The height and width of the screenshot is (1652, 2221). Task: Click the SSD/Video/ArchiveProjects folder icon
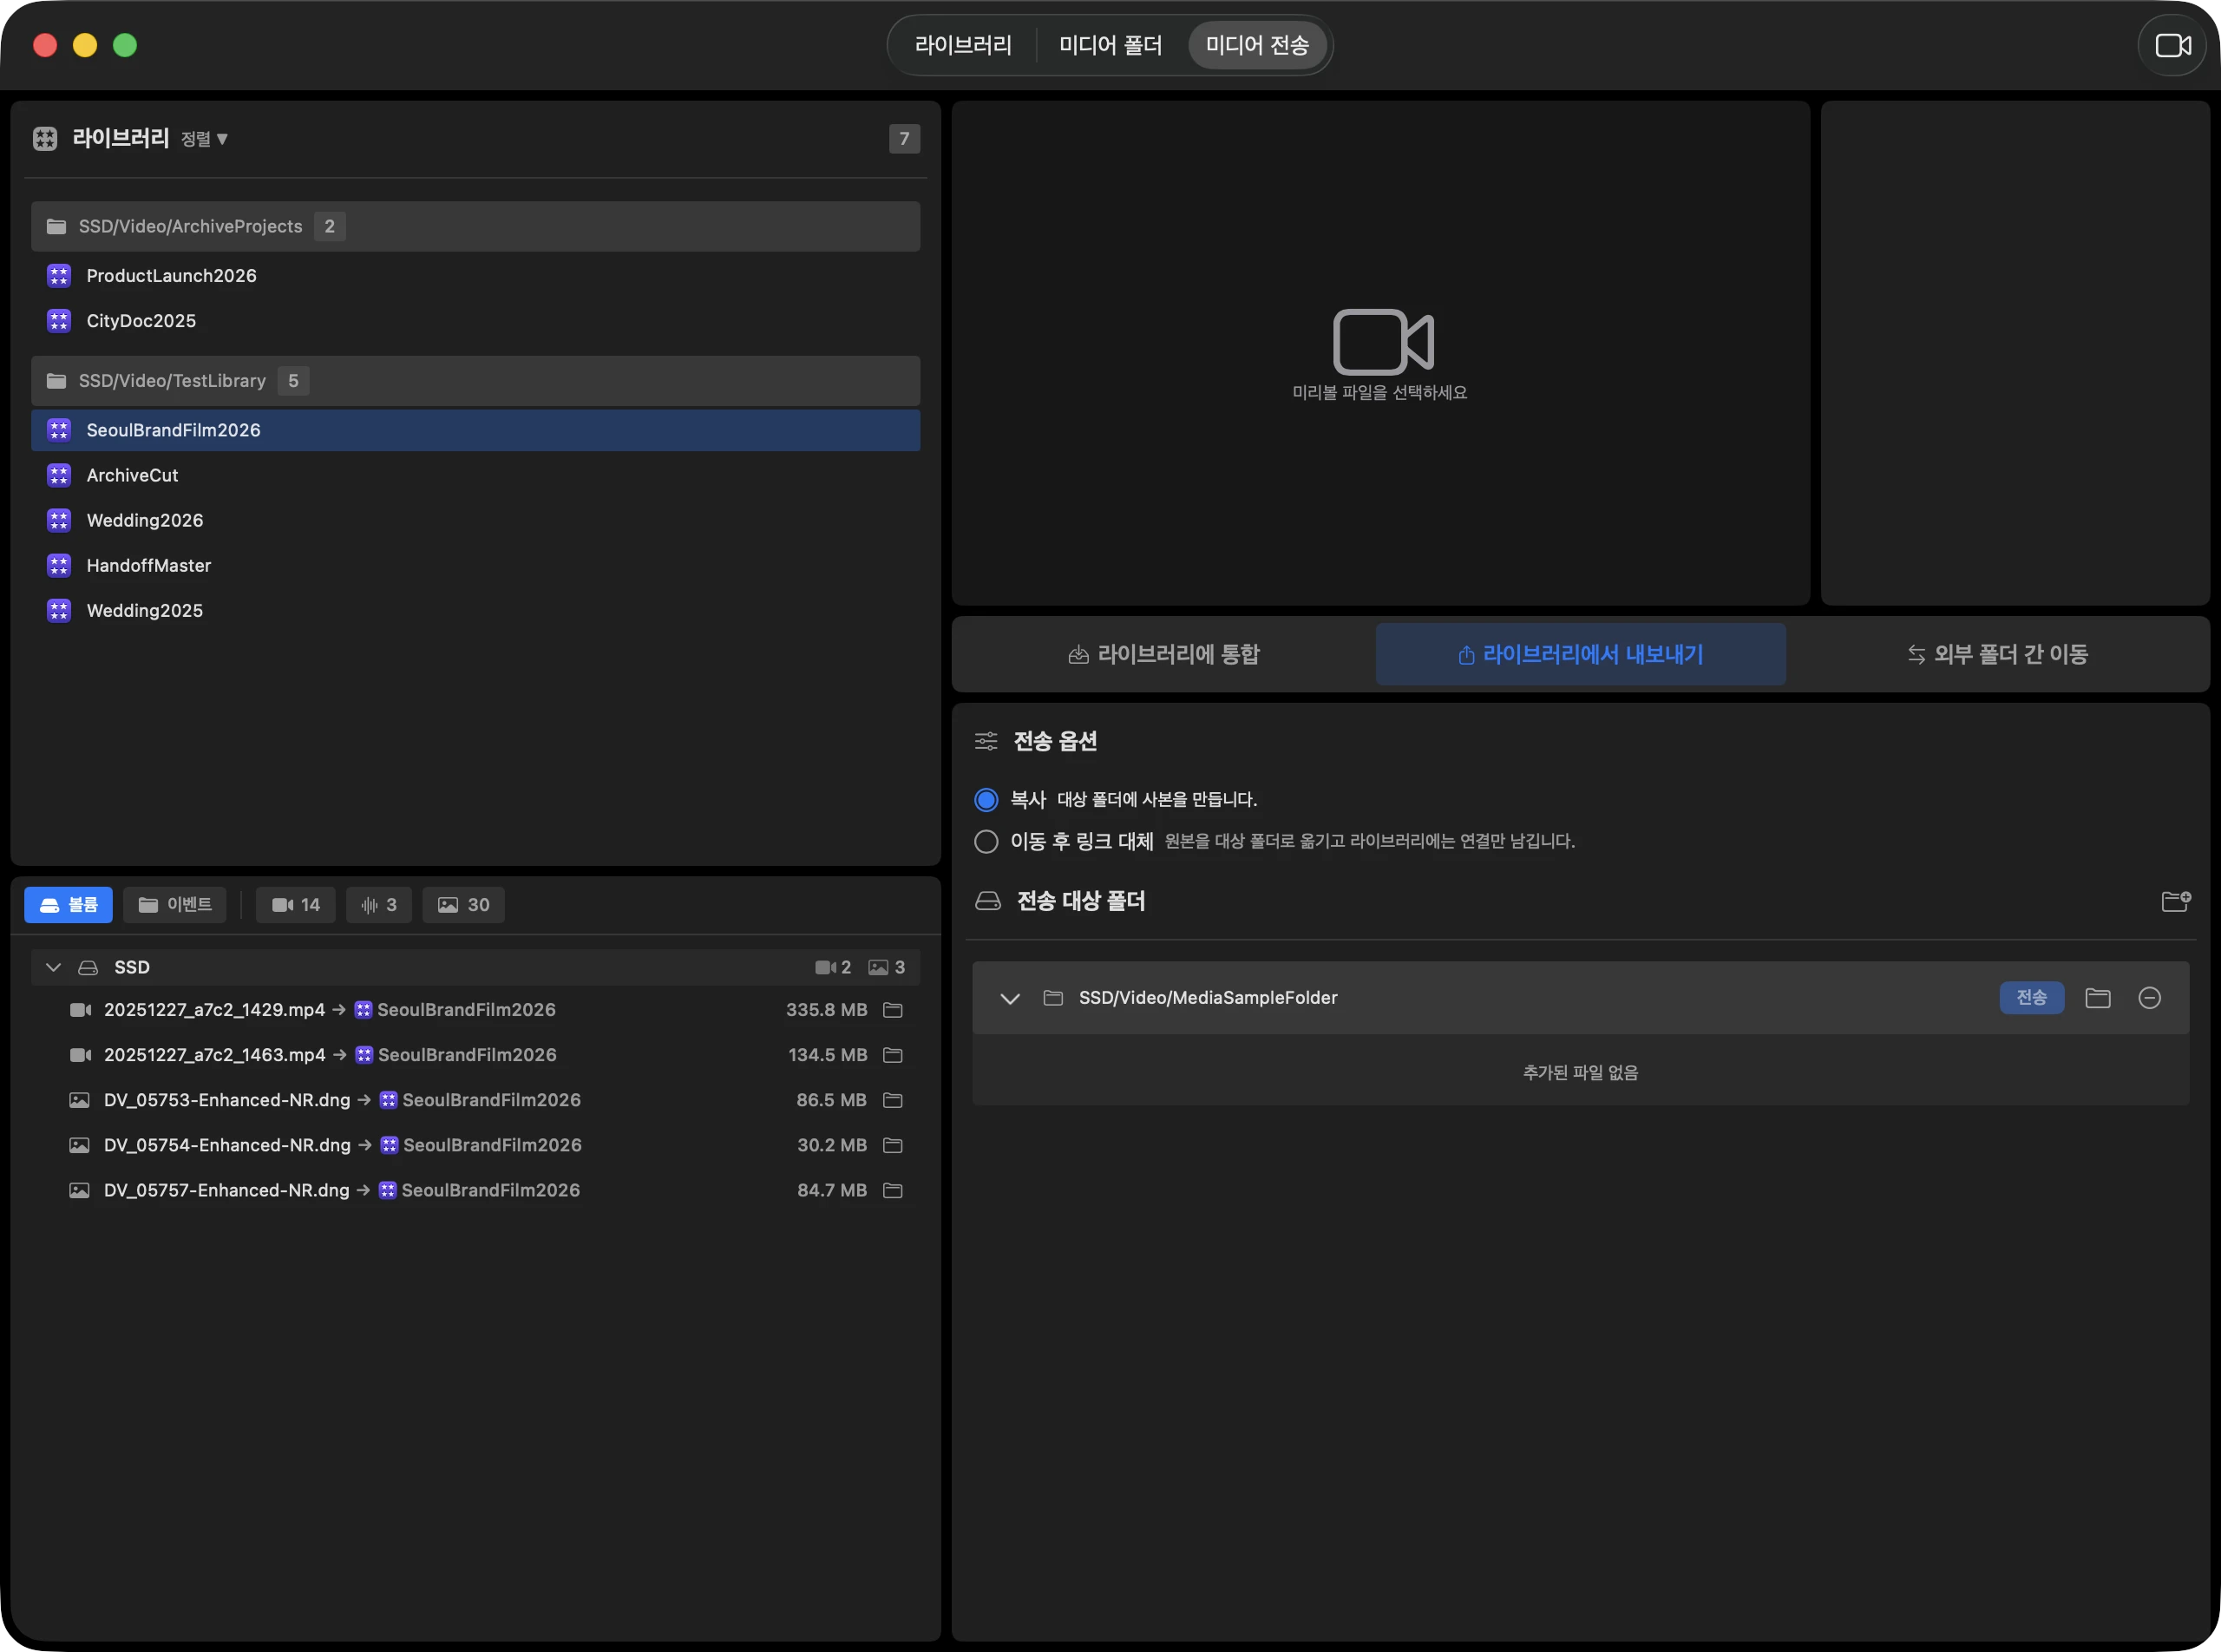tap(57, 227)
